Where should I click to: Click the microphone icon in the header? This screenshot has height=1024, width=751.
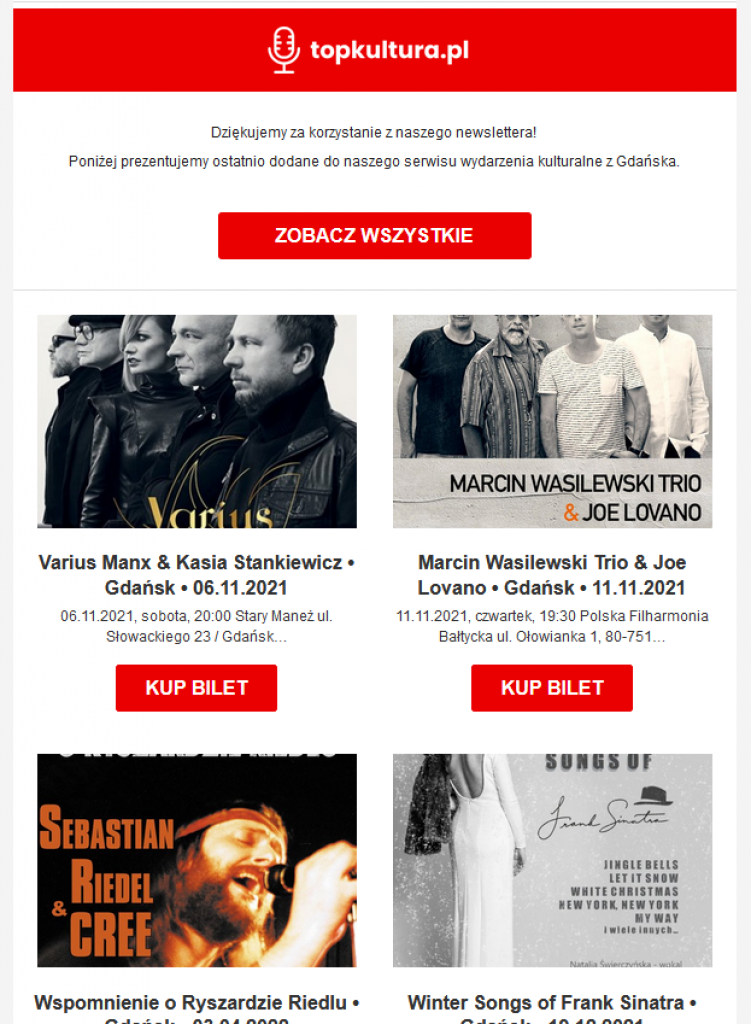283,50
